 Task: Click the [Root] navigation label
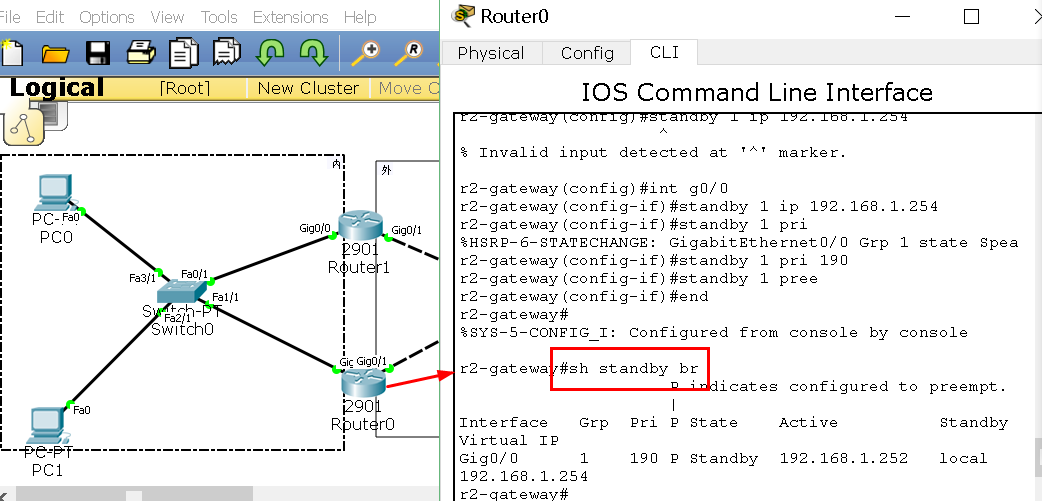click(184, 88)
